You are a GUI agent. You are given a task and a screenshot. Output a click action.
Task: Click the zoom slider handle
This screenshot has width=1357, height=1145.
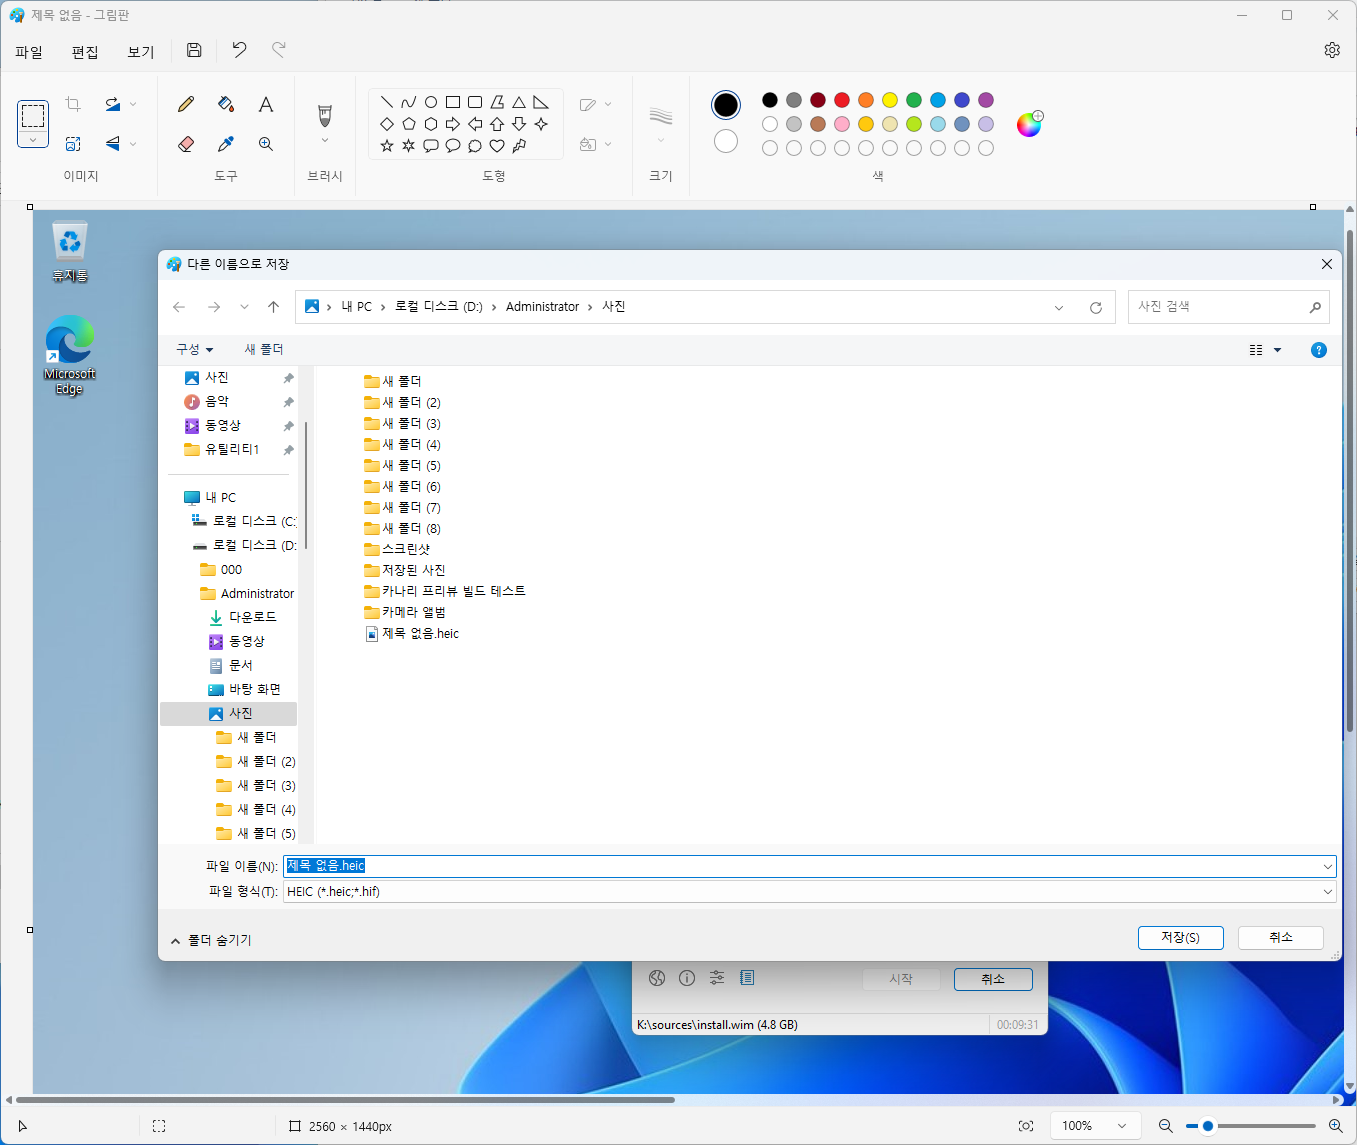point(1208,1126)
